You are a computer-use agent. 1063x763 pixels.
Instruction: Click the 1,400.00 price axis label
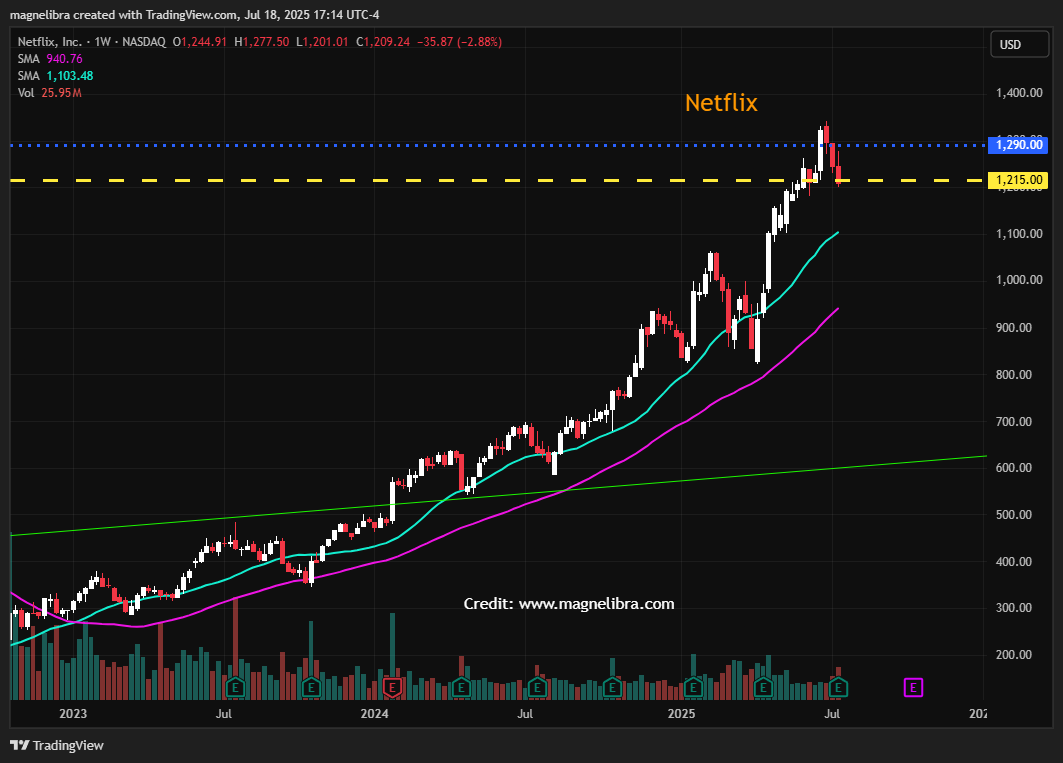point(1019,92)
